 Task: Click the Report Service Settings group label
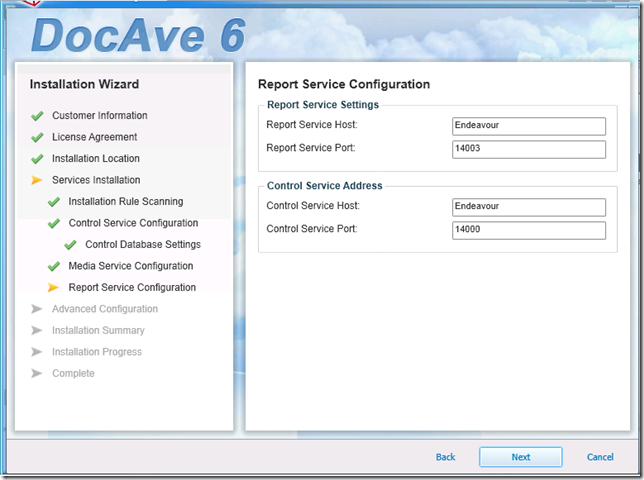click(323, 105)
